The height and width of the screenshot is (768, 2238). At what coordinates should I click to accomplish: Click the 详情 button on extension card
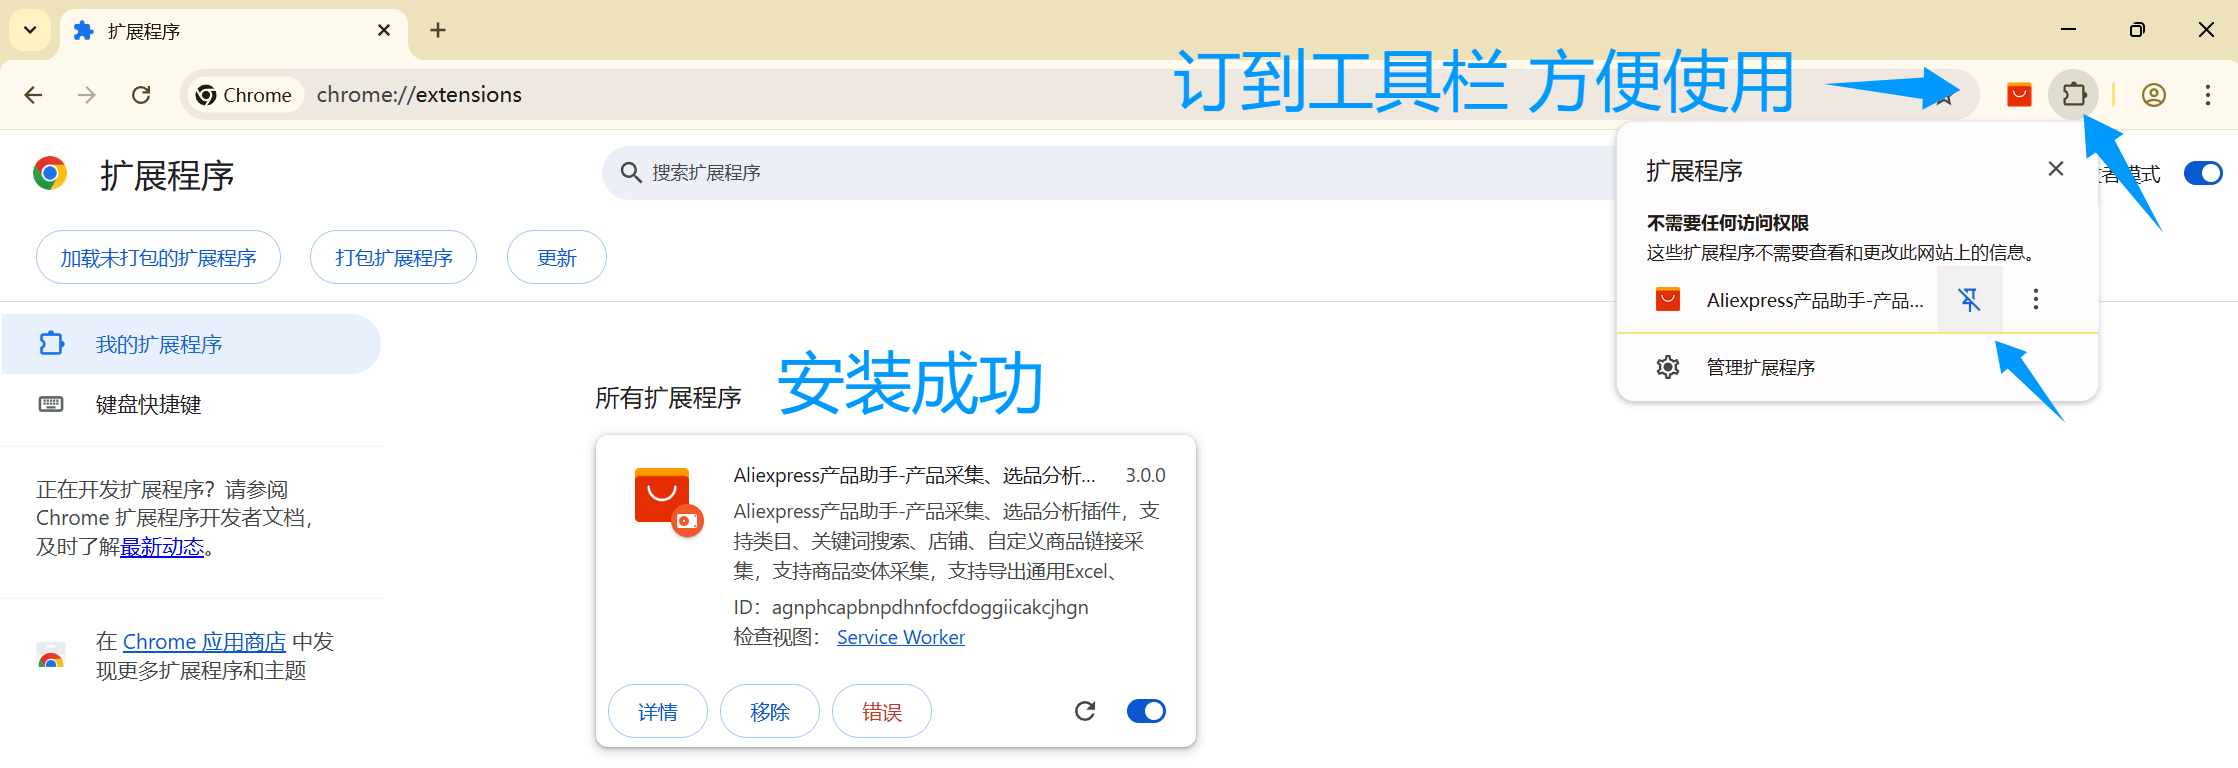pos(657,711)
